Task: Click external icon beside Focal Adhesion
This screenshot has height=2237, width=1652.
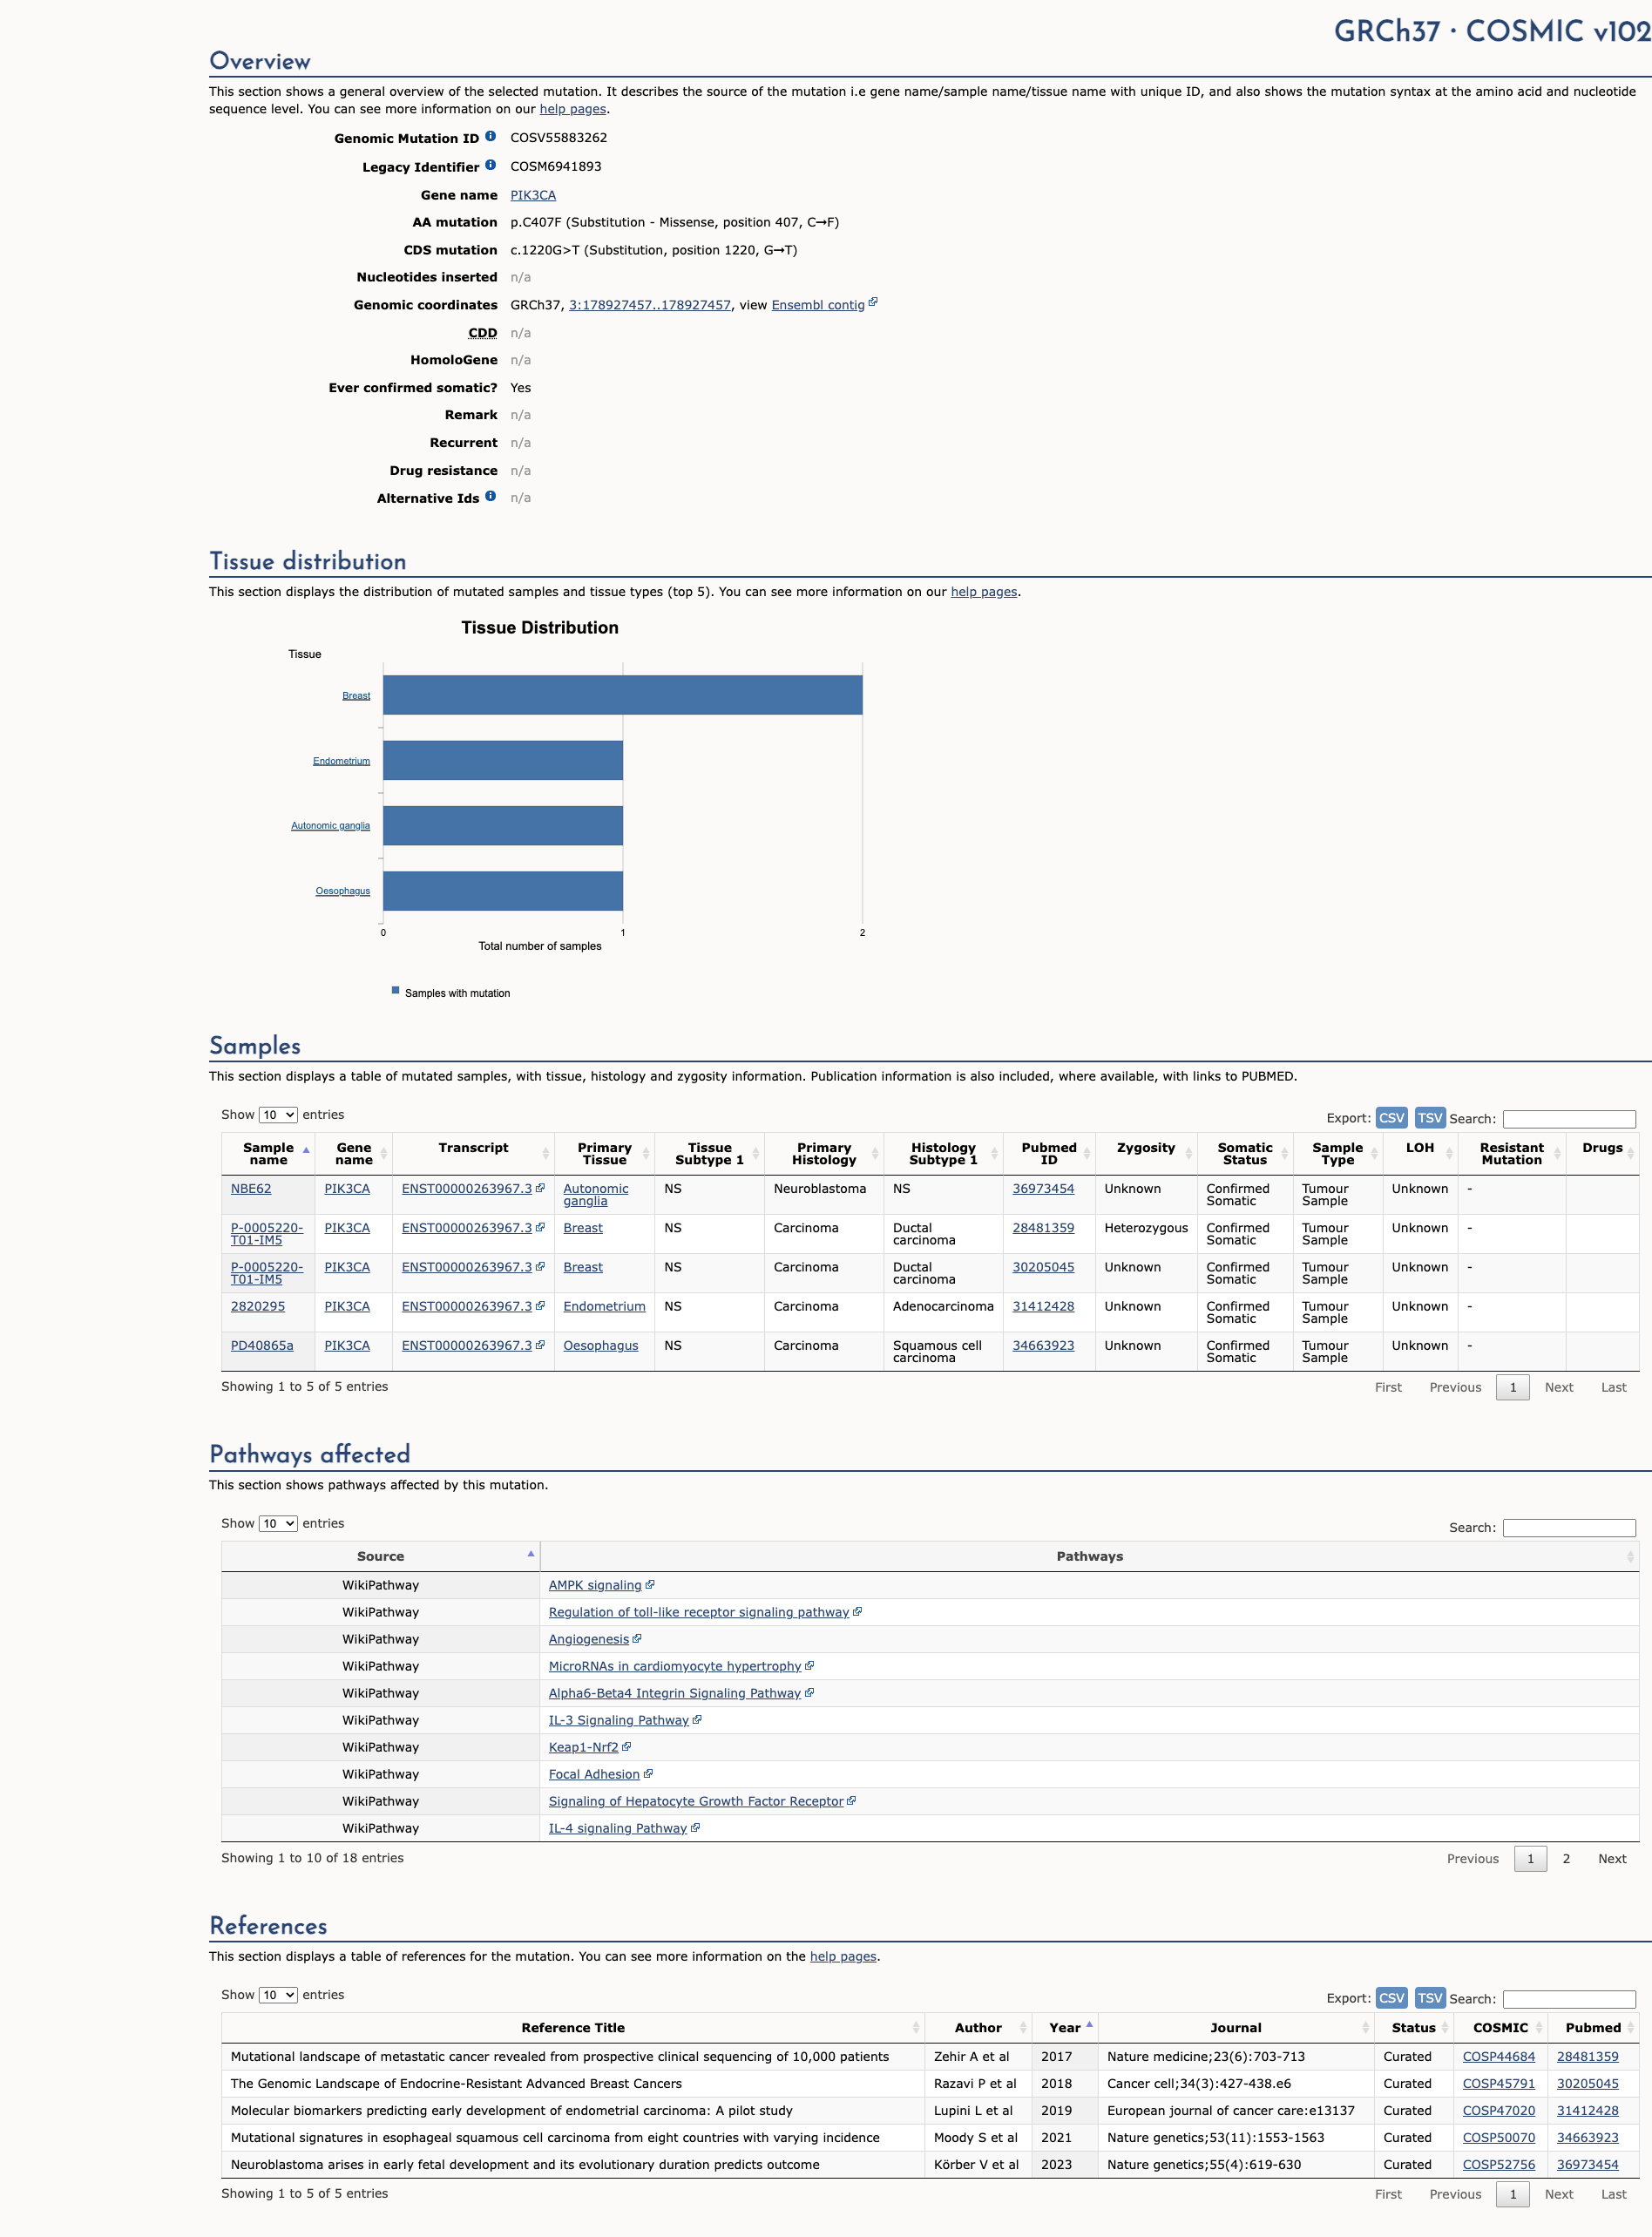Action: [648, 1773]
